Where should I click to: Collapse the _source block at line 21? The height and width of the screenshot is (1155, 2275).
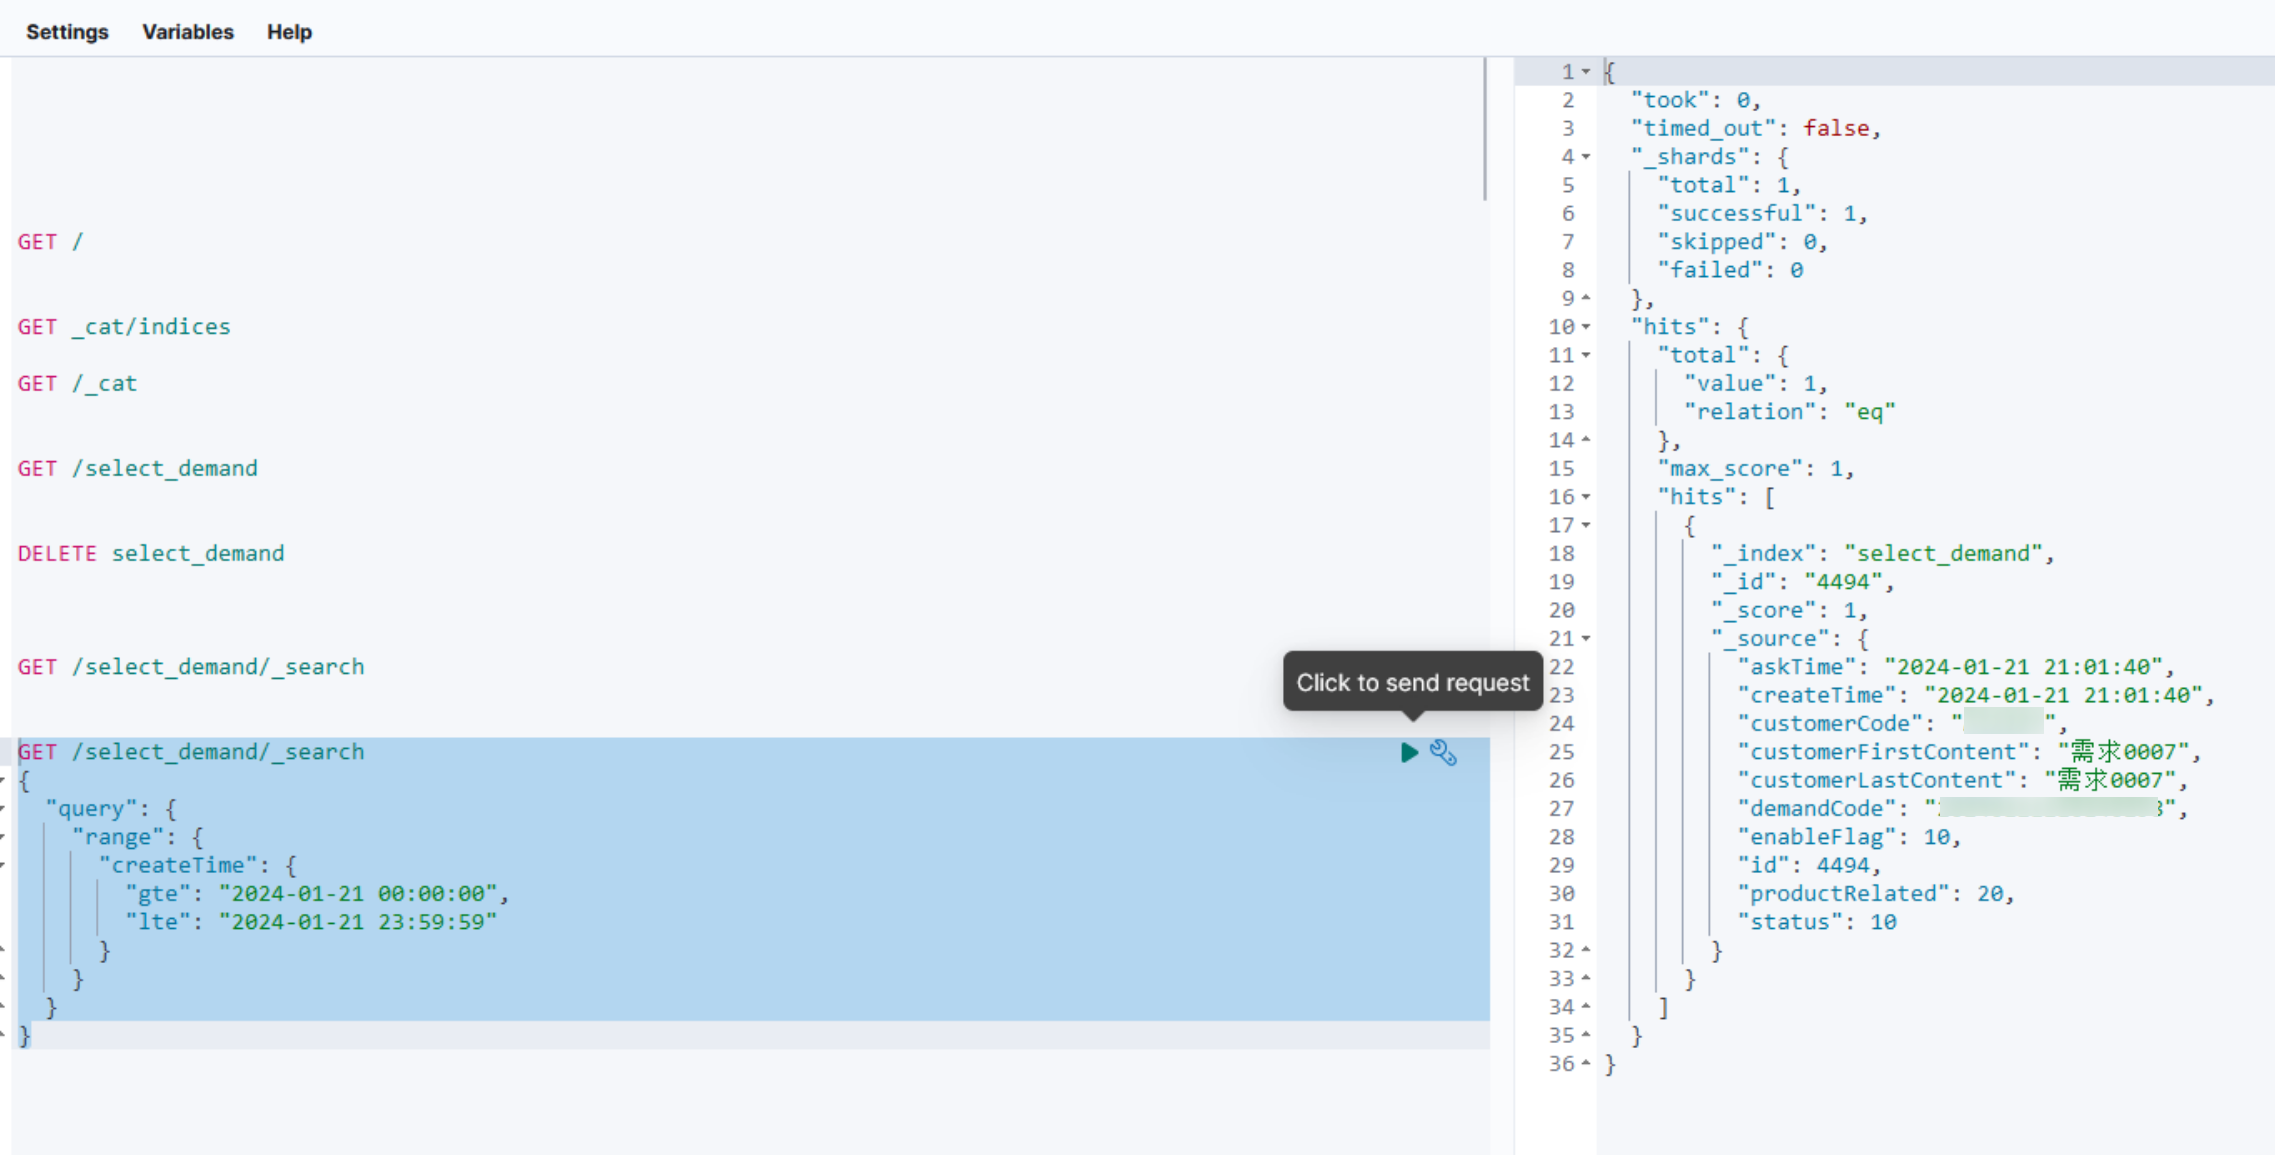[x=1586, y=639]
